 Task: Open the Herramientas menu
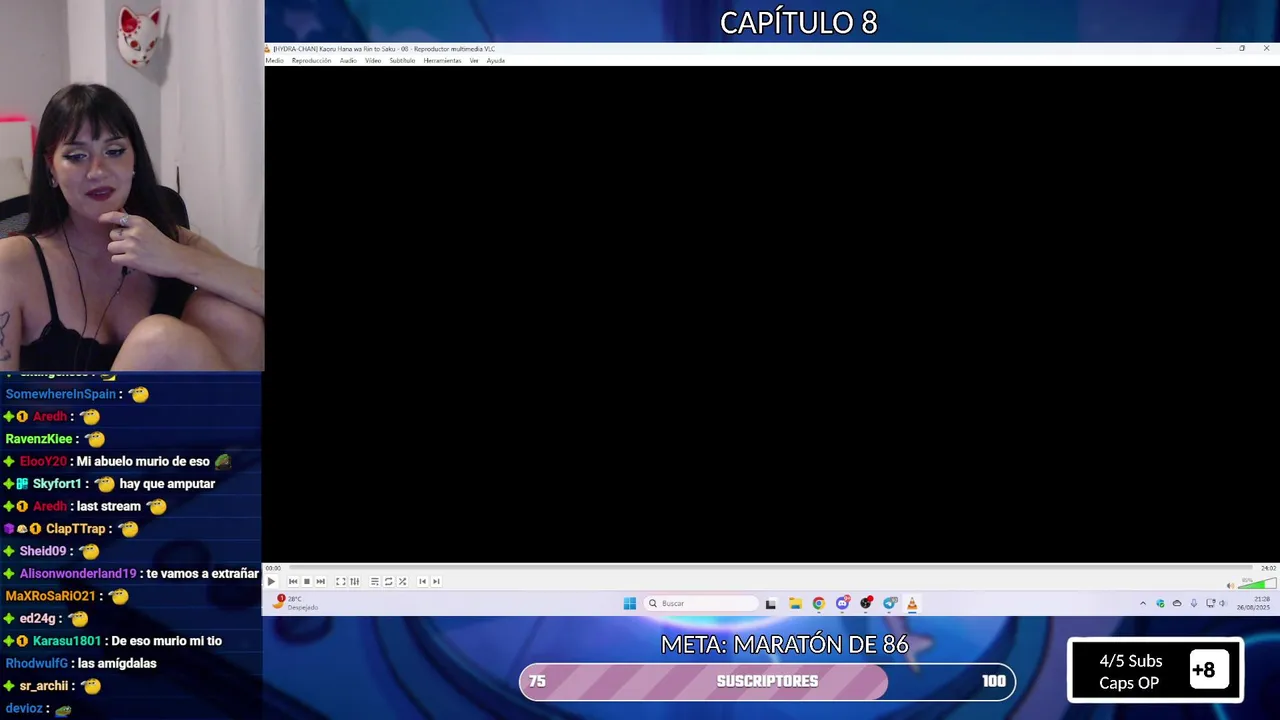(442, 61)
